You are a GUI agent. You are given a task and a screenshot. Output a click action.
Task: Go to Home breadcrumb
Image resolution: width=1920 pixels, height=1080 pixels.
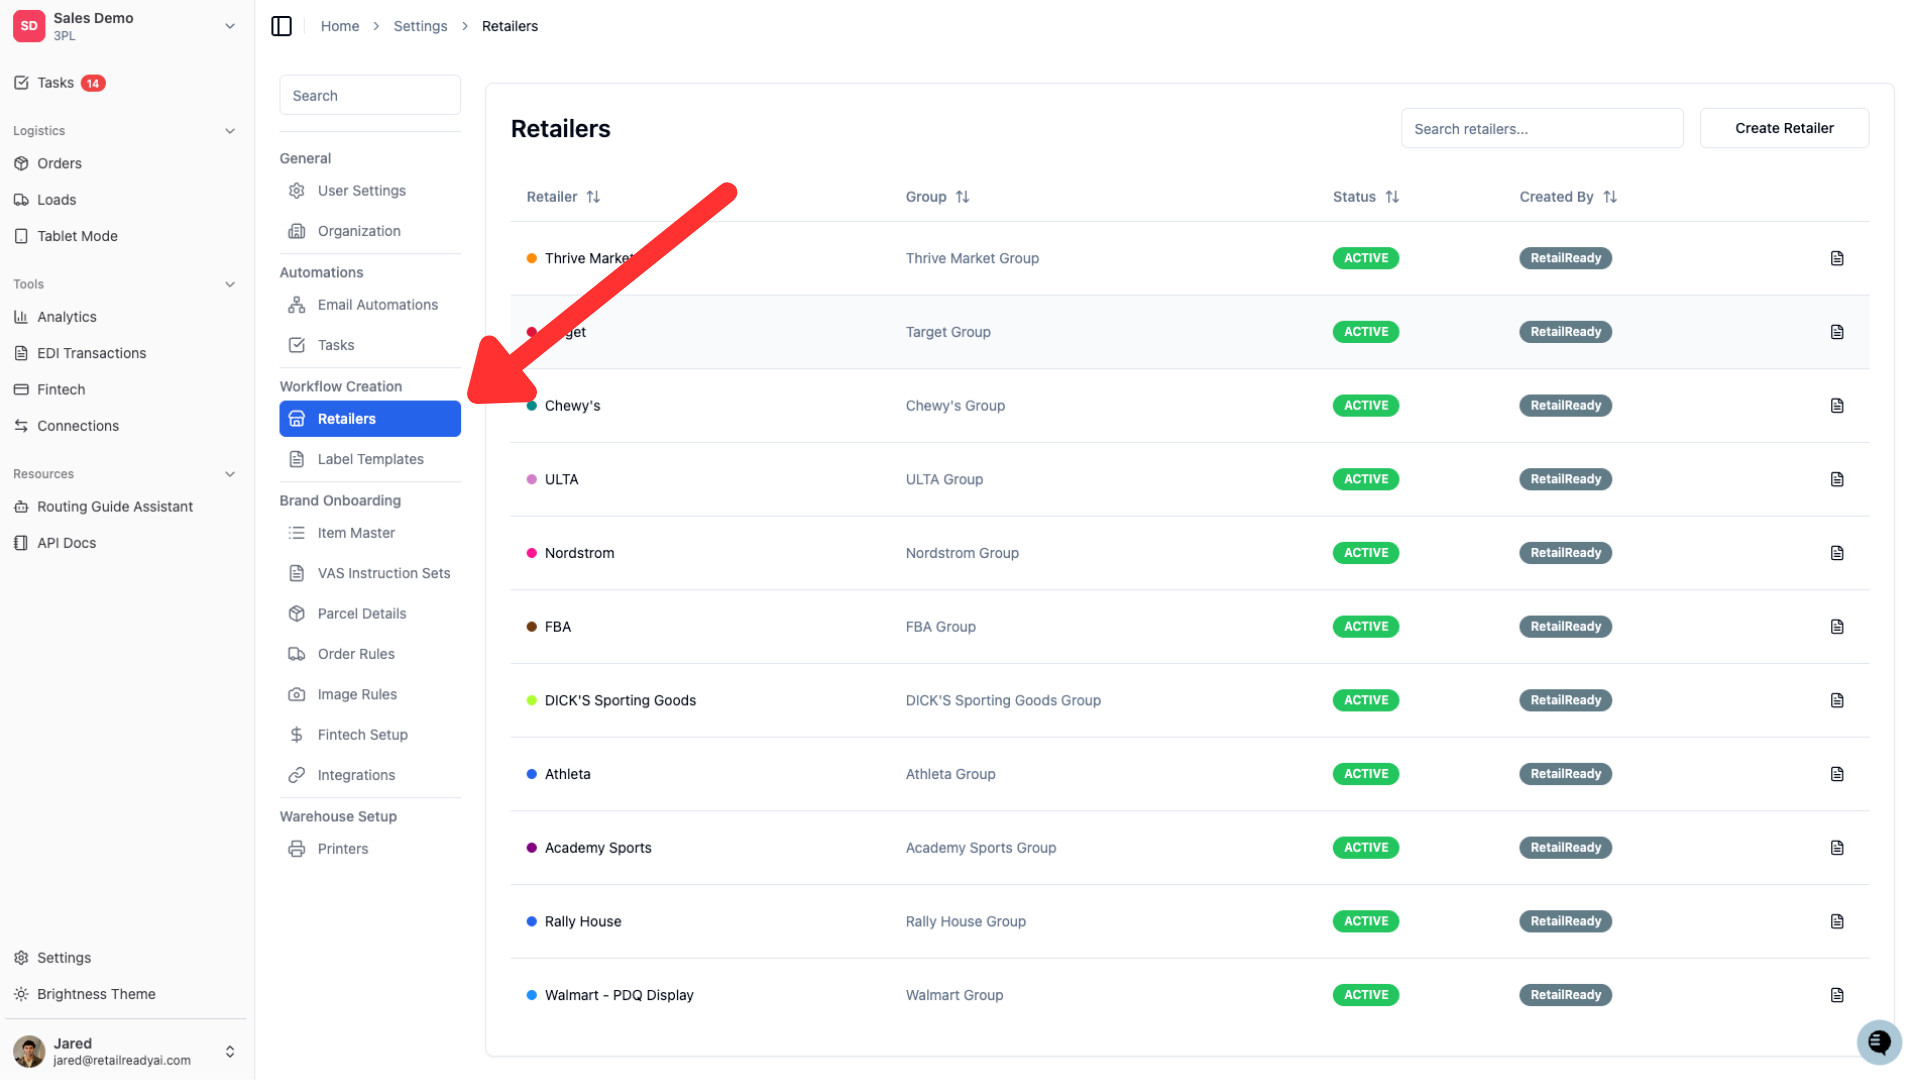tap(340, 26)
